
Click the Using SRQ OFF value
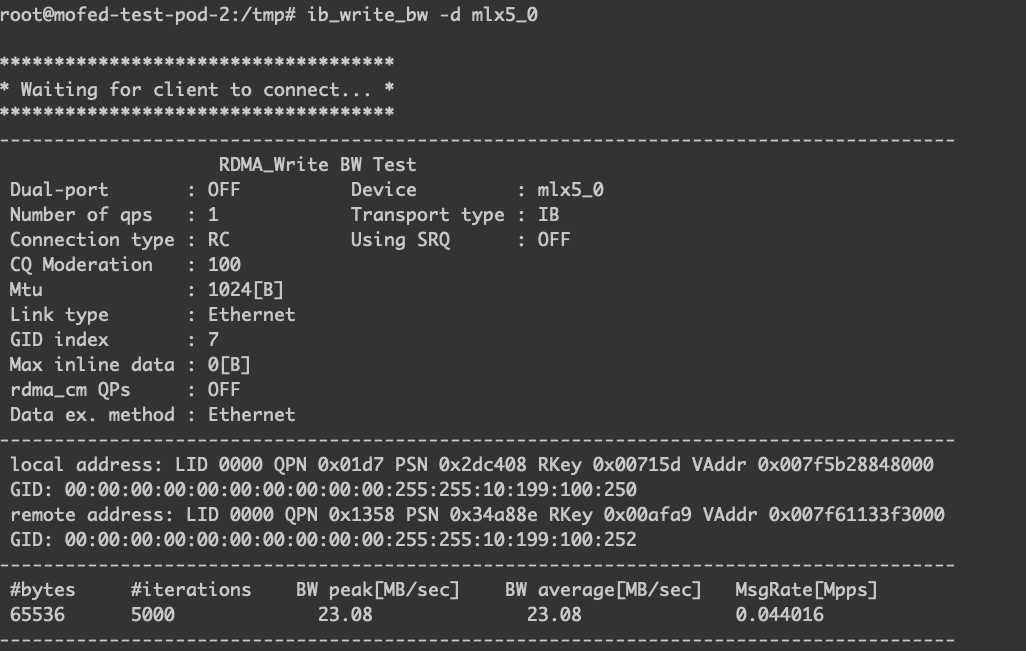553,239
